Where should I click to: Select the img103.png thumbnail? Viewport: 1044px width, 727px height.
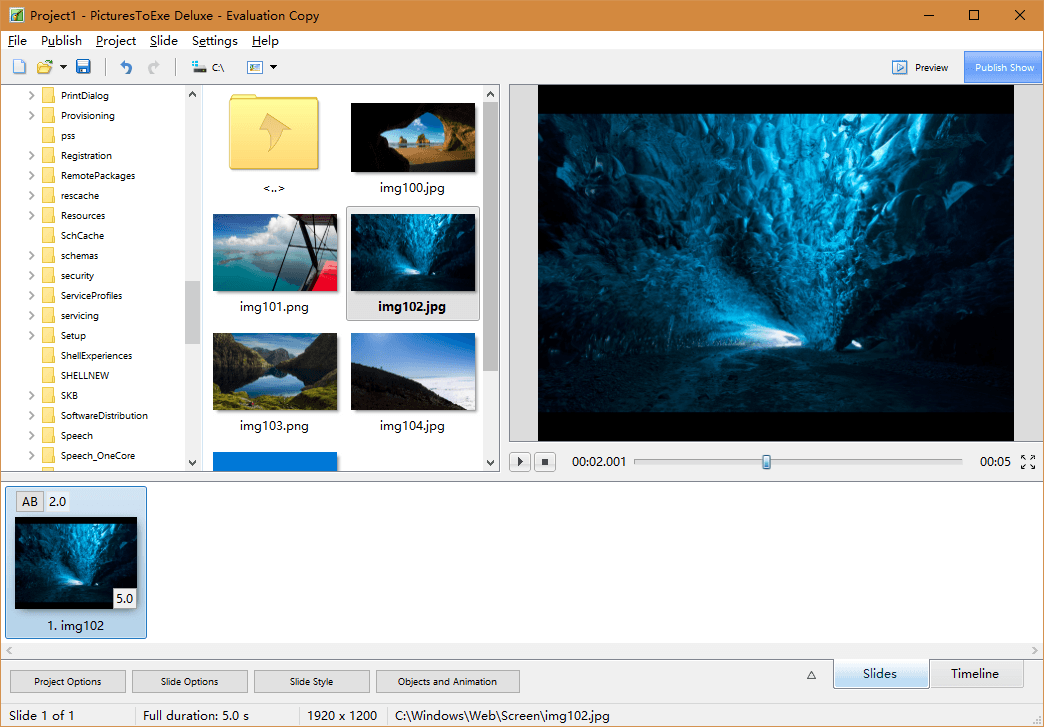pyautogui.click(x=274, y=371)
